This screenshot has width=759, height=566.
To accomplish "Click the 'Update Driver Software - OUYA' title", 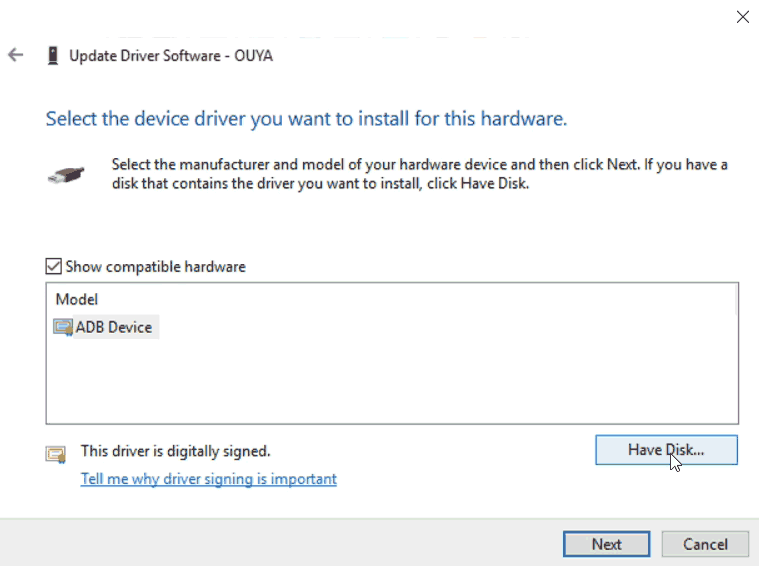I will point(171,56).
